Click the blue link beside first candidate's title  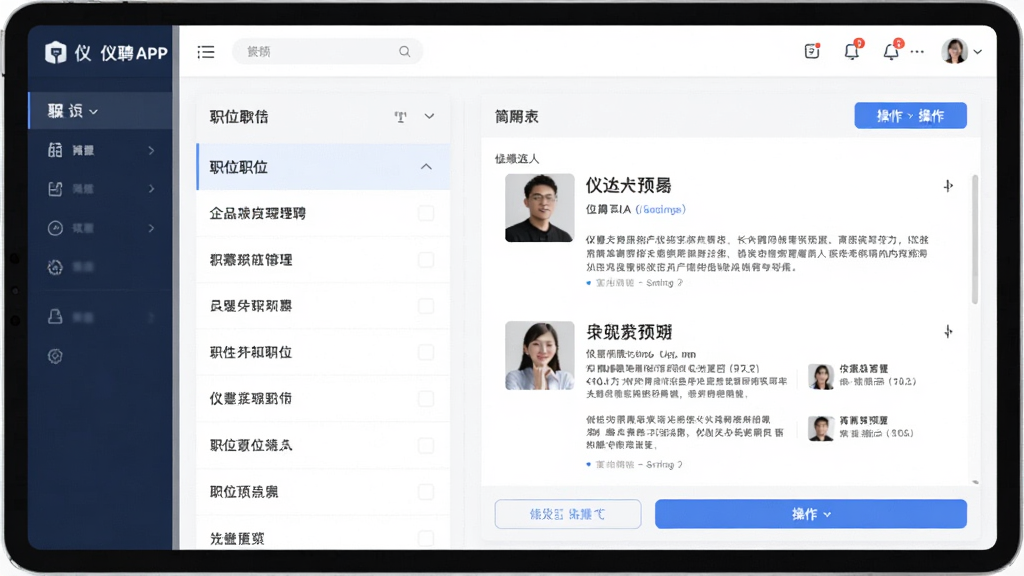660,210
